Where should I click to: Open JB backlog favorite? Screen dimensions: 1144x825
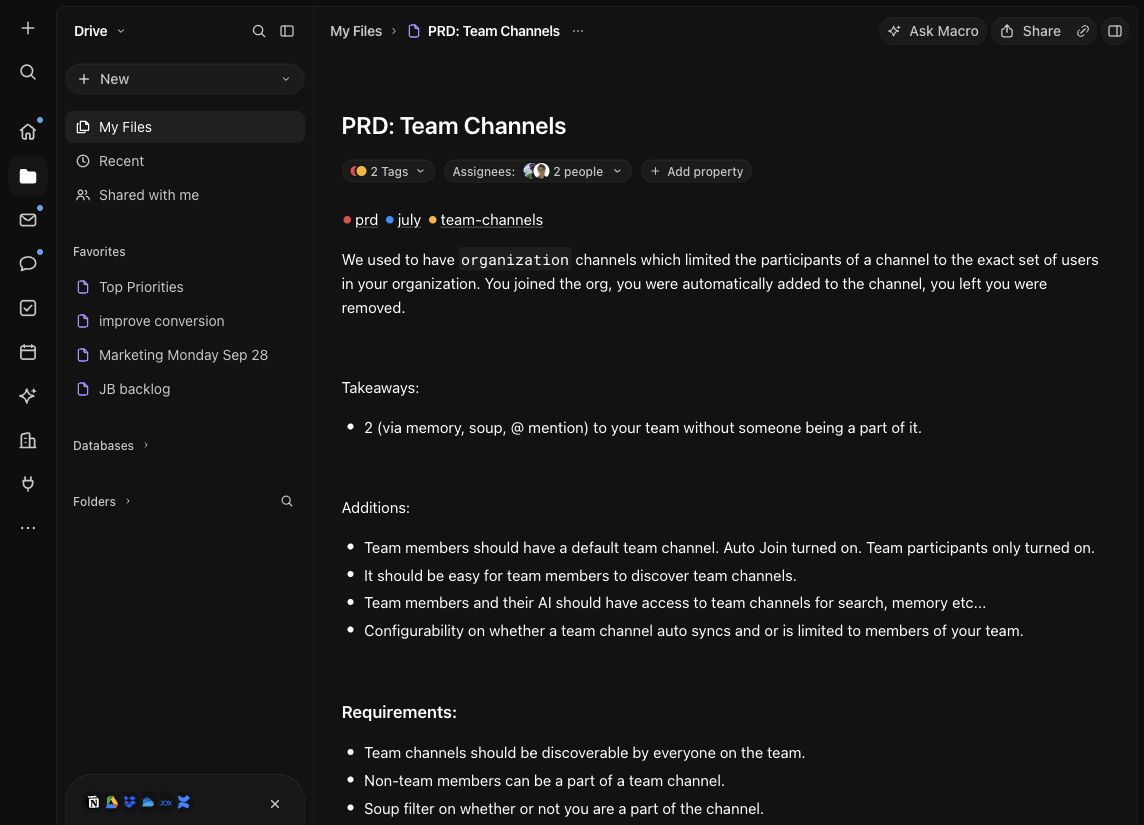[185, 390]
